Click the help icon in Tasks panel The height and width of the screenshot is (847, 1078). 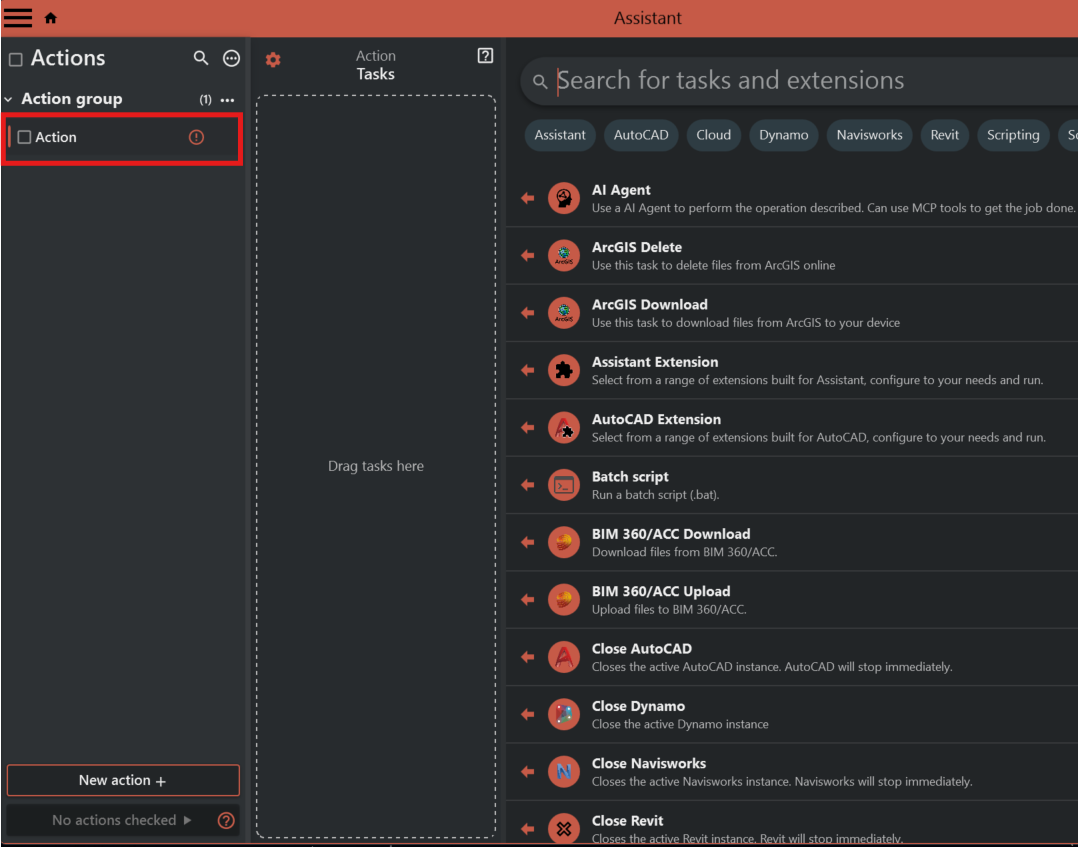coord(485,56)
